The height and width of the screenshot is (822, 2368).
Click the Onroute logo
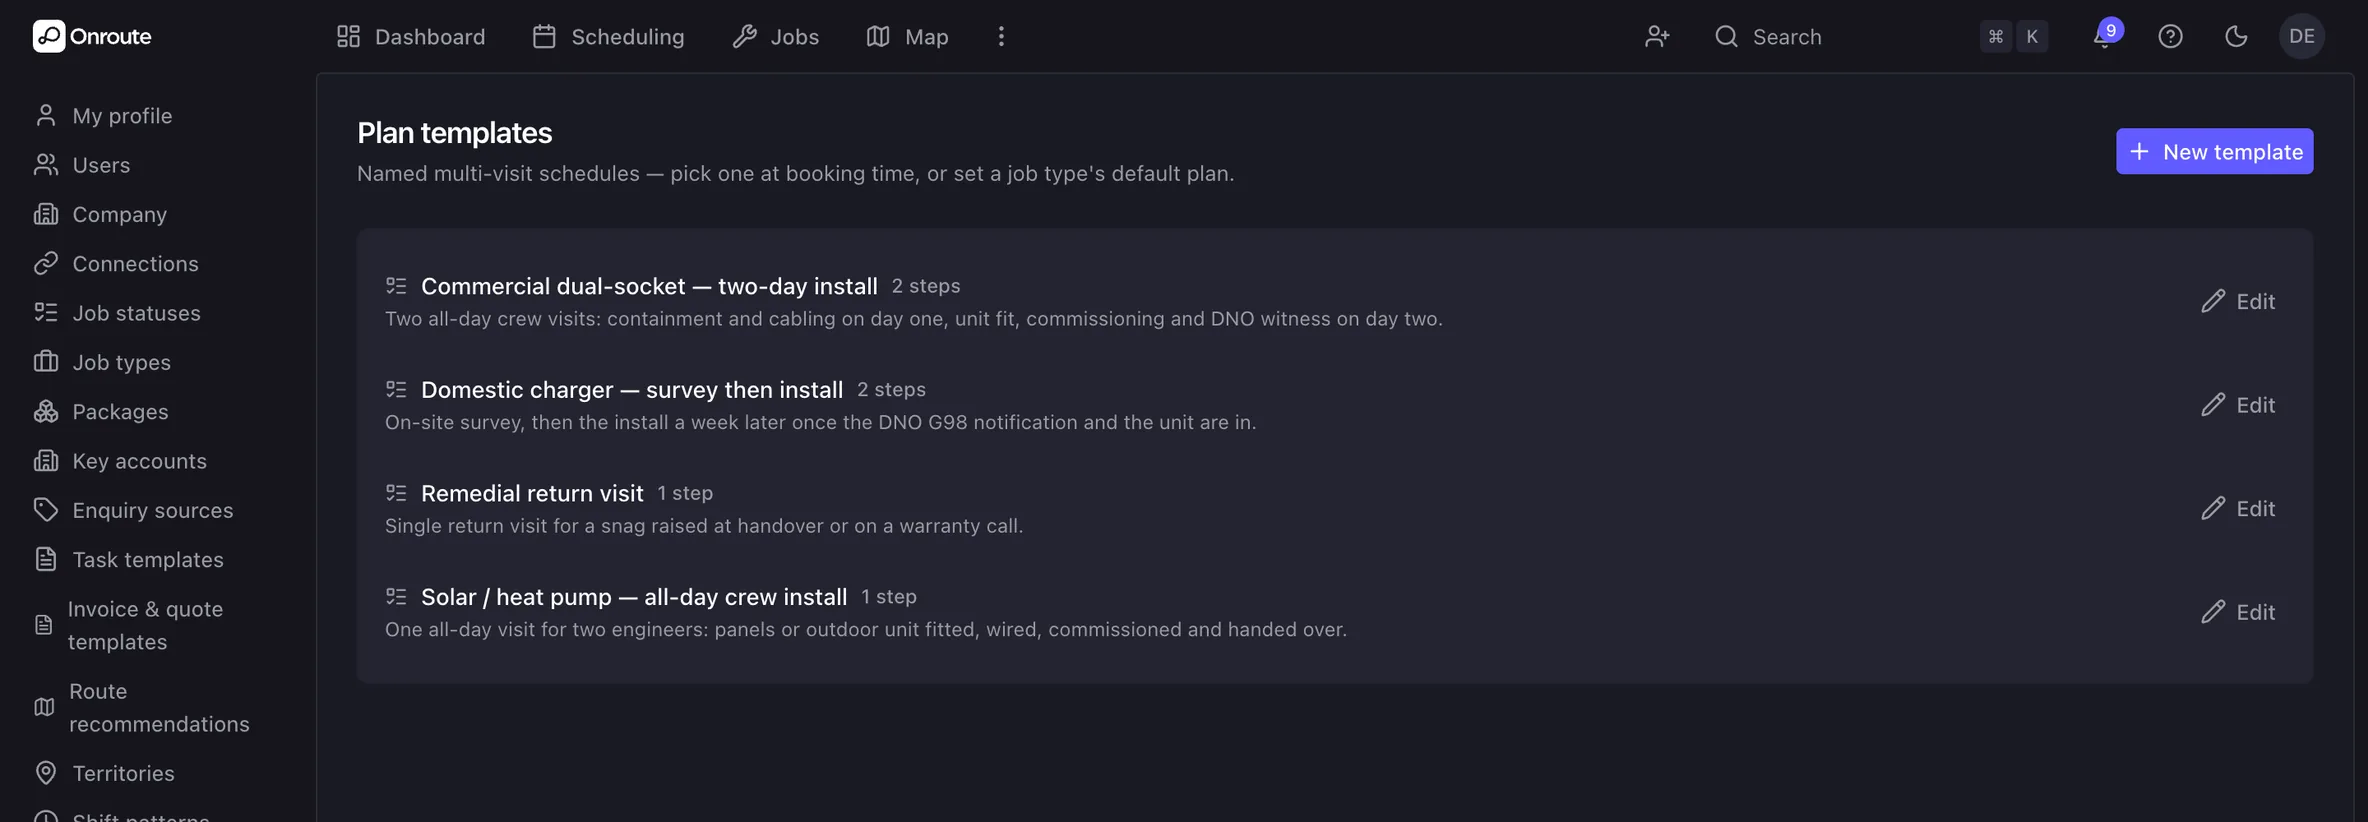(92, 36)
